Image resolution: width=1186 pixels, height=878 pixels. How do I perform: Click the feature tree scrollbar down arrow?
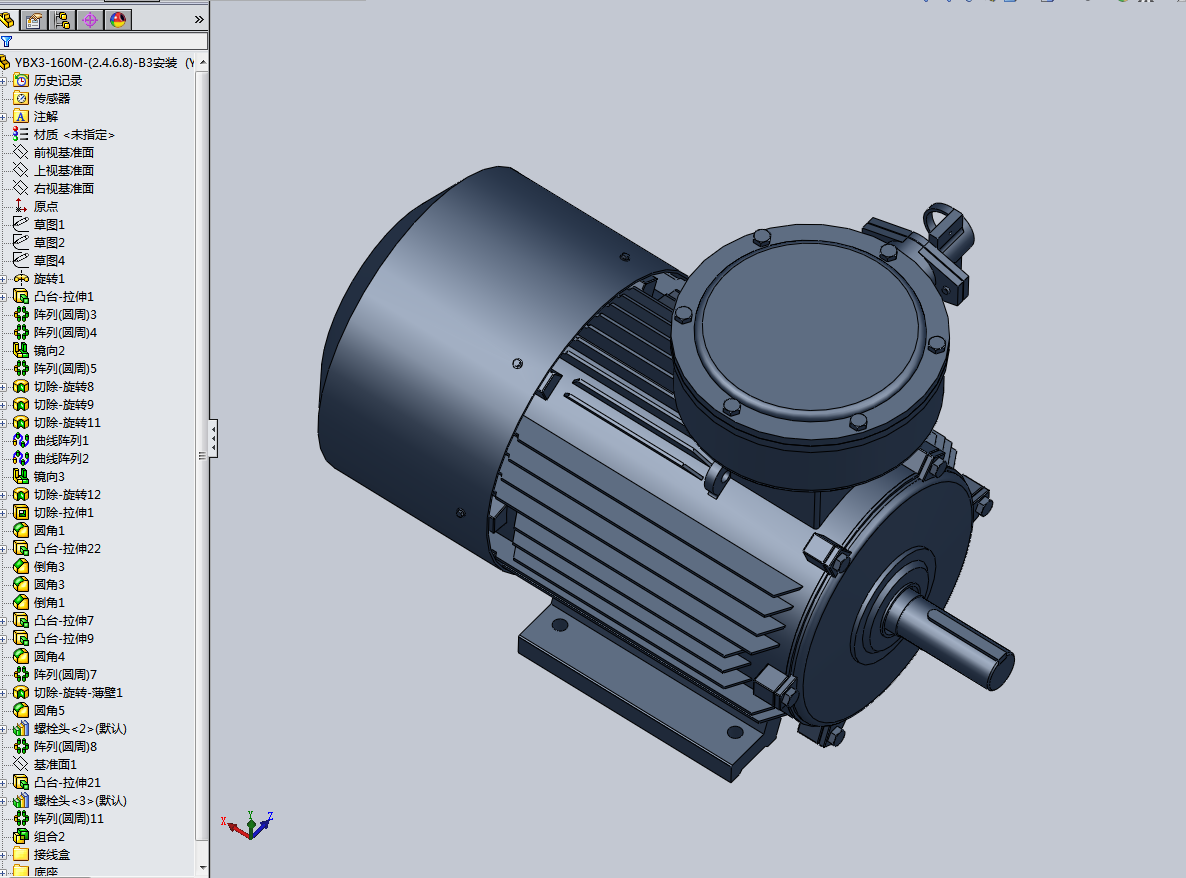pyautogui.click(x=203, y=869)
